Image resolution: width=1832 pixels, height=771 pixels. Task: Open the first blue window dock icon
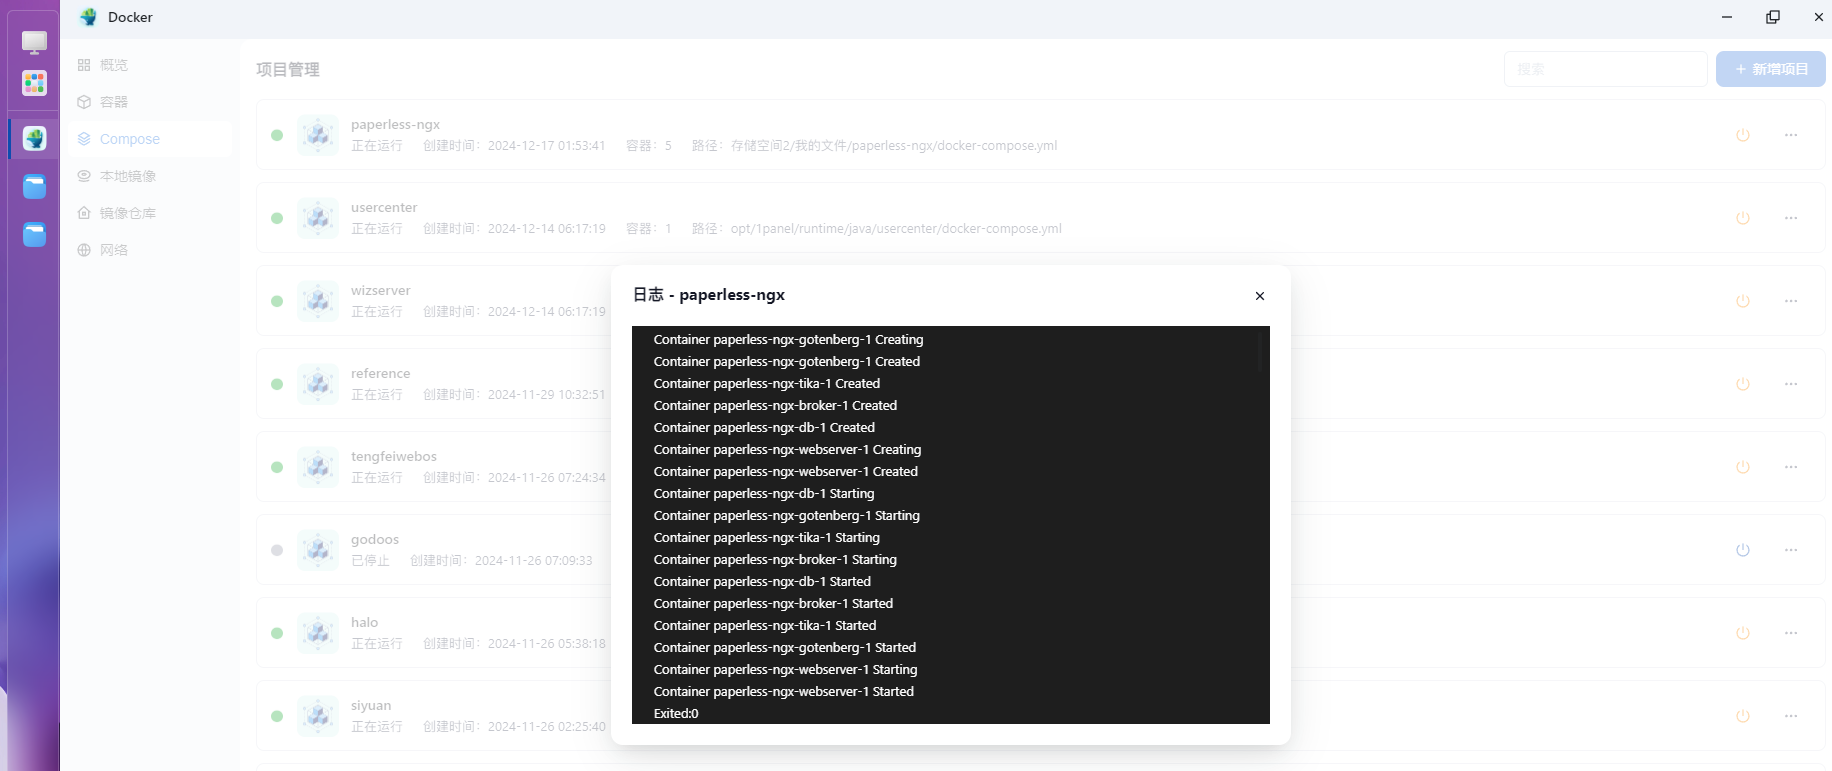pyautogui.click(x=35, y=186)
